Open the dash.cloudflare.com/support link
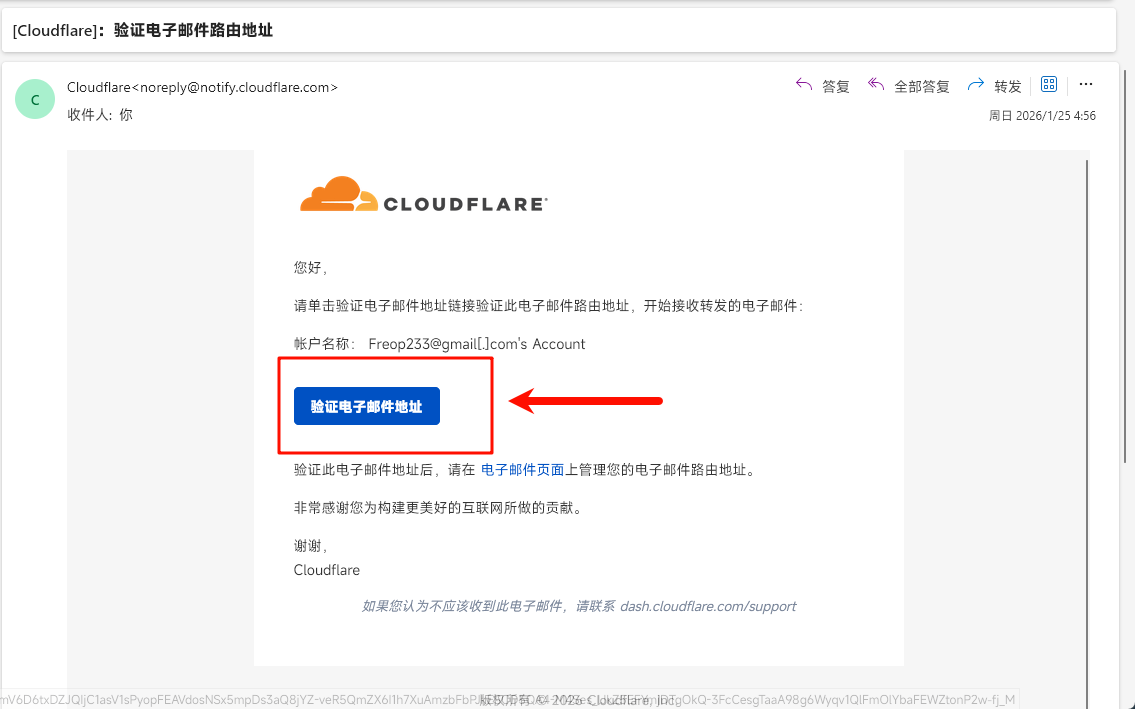This screenshot has height=709, width=1135. (x=708, y=606)
